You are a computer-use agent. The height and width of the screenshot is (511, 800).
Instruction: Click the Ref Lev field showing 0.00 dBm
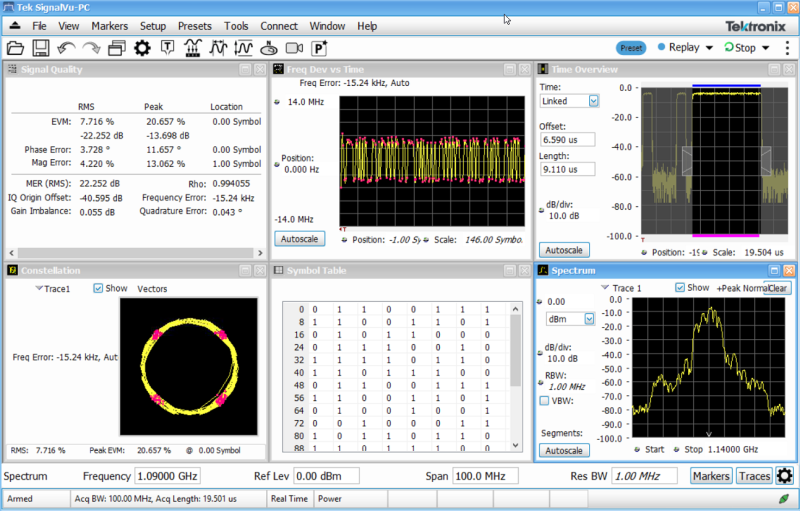coord(327,476)
